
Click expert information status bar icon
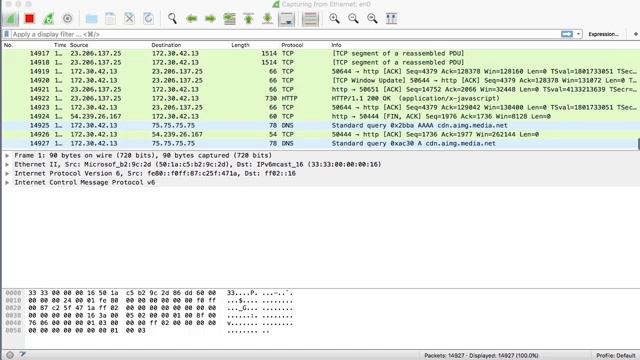pyautogui.click(x=10, y=355)
